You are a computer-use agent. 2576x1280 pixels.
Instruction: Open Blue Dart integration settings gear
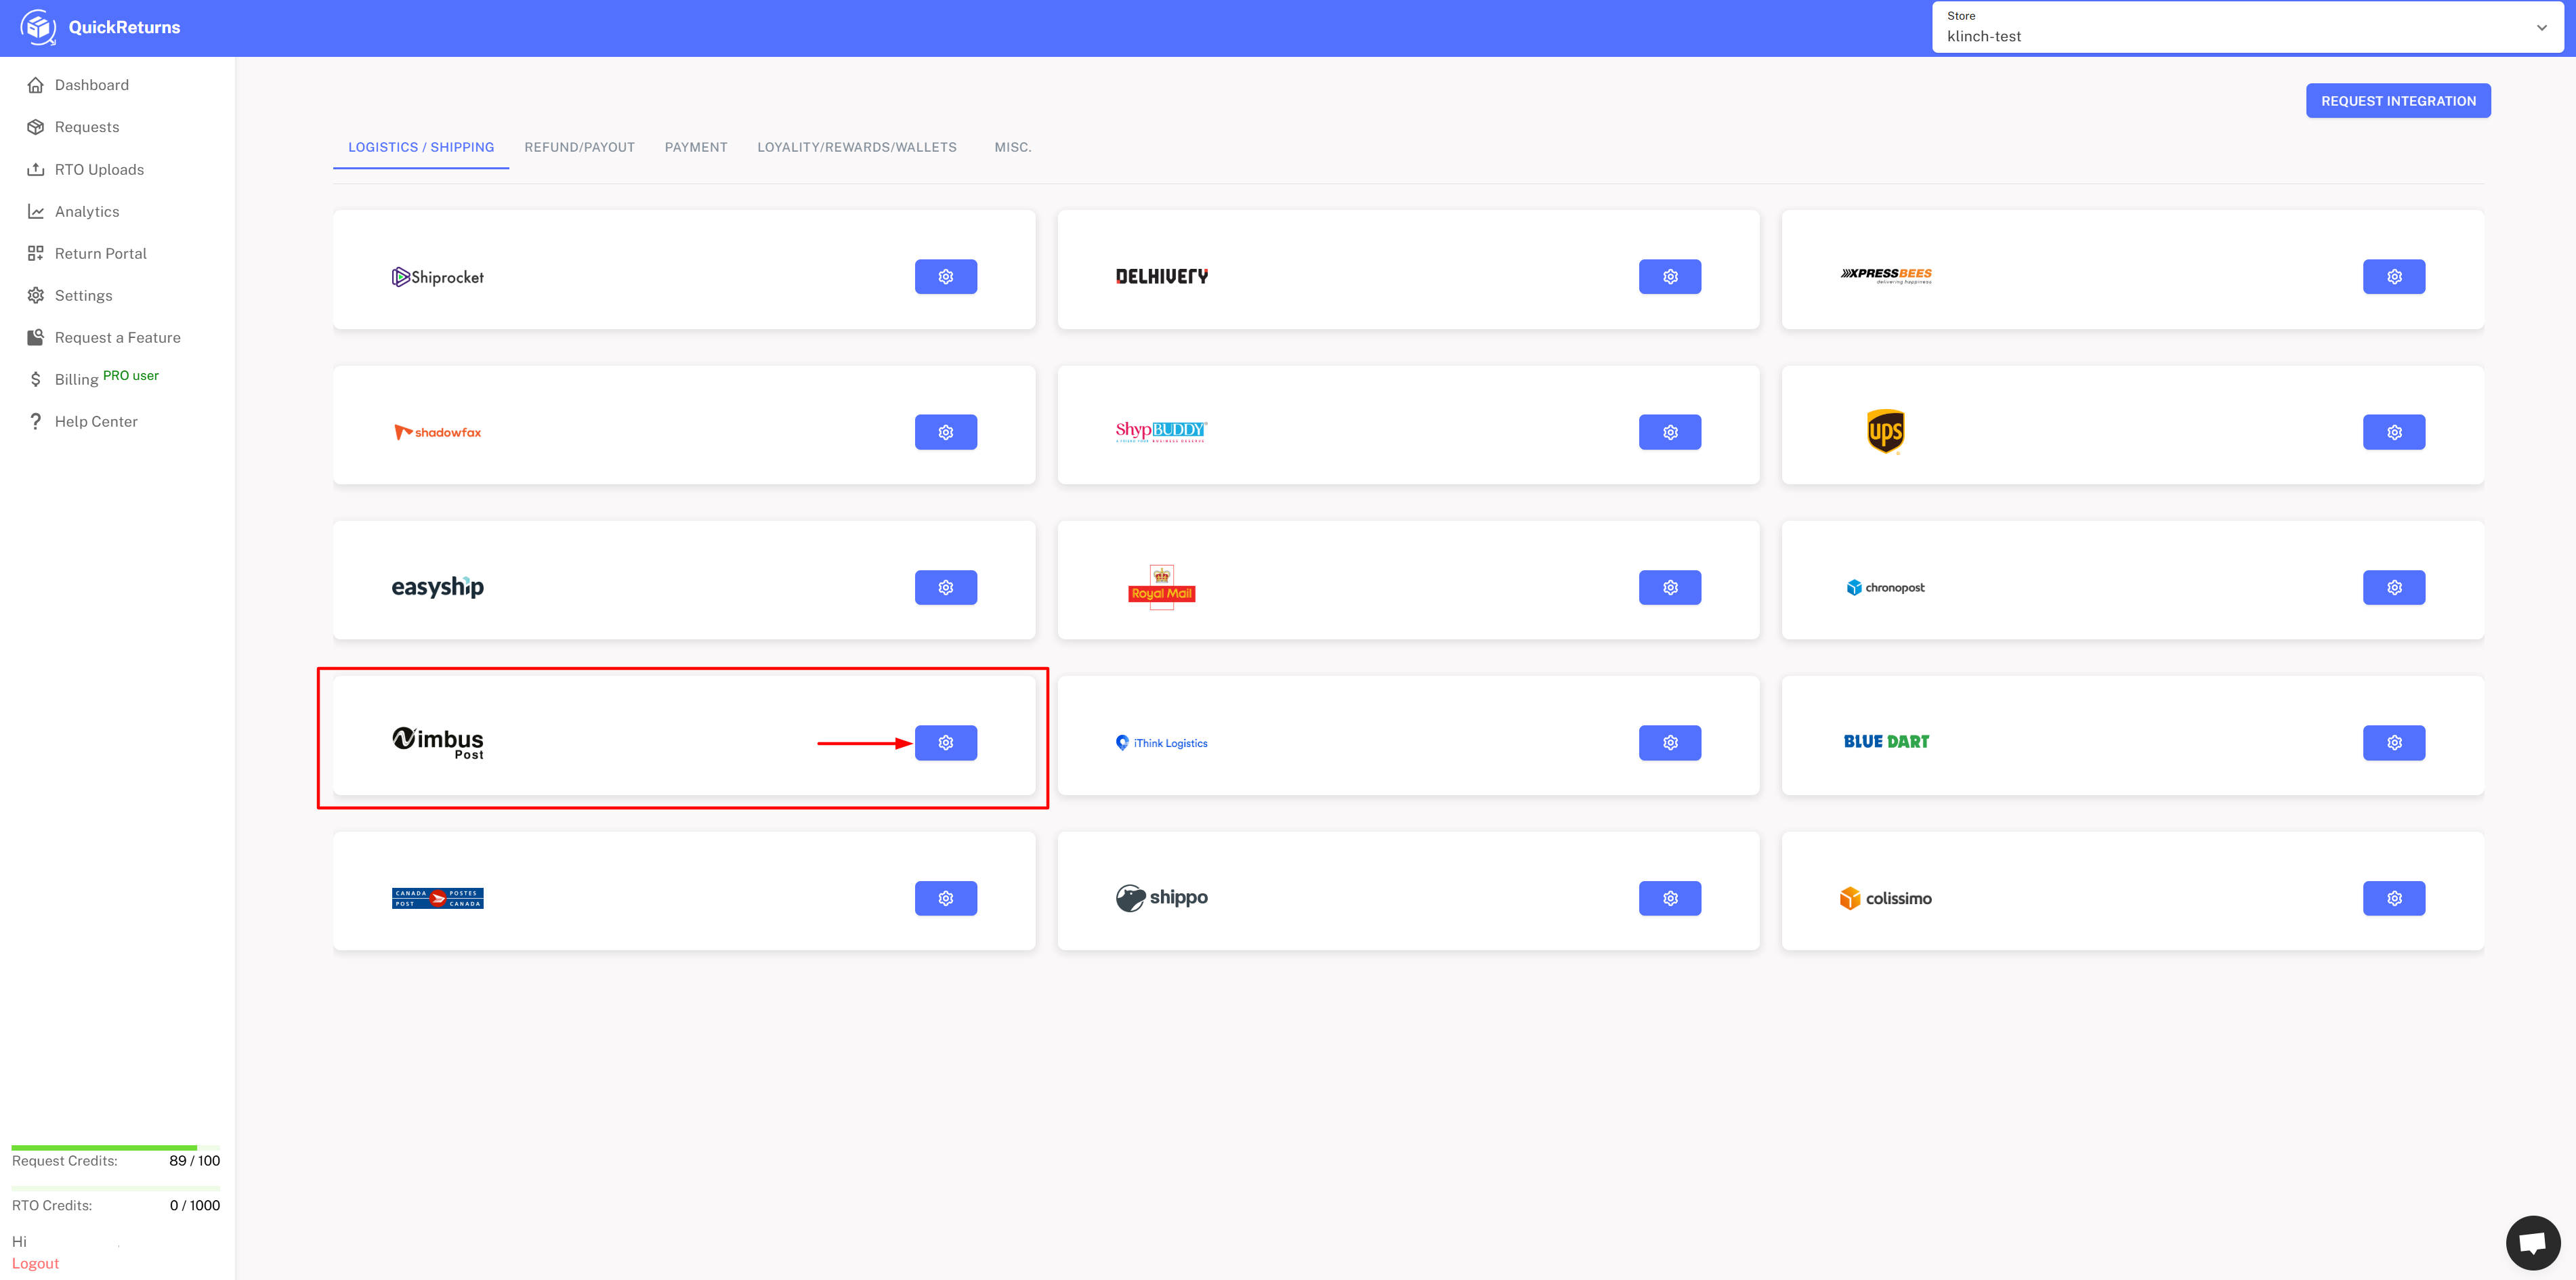click(2393, 743)
